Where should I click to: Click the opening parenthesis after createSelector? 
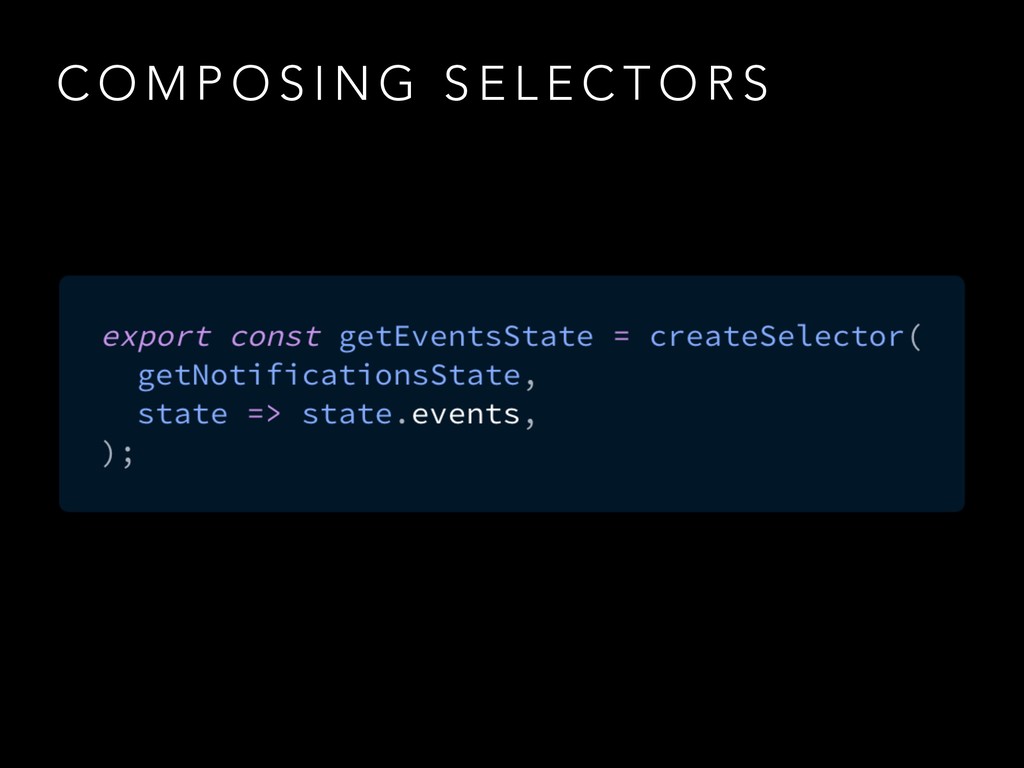click(916, 337)
